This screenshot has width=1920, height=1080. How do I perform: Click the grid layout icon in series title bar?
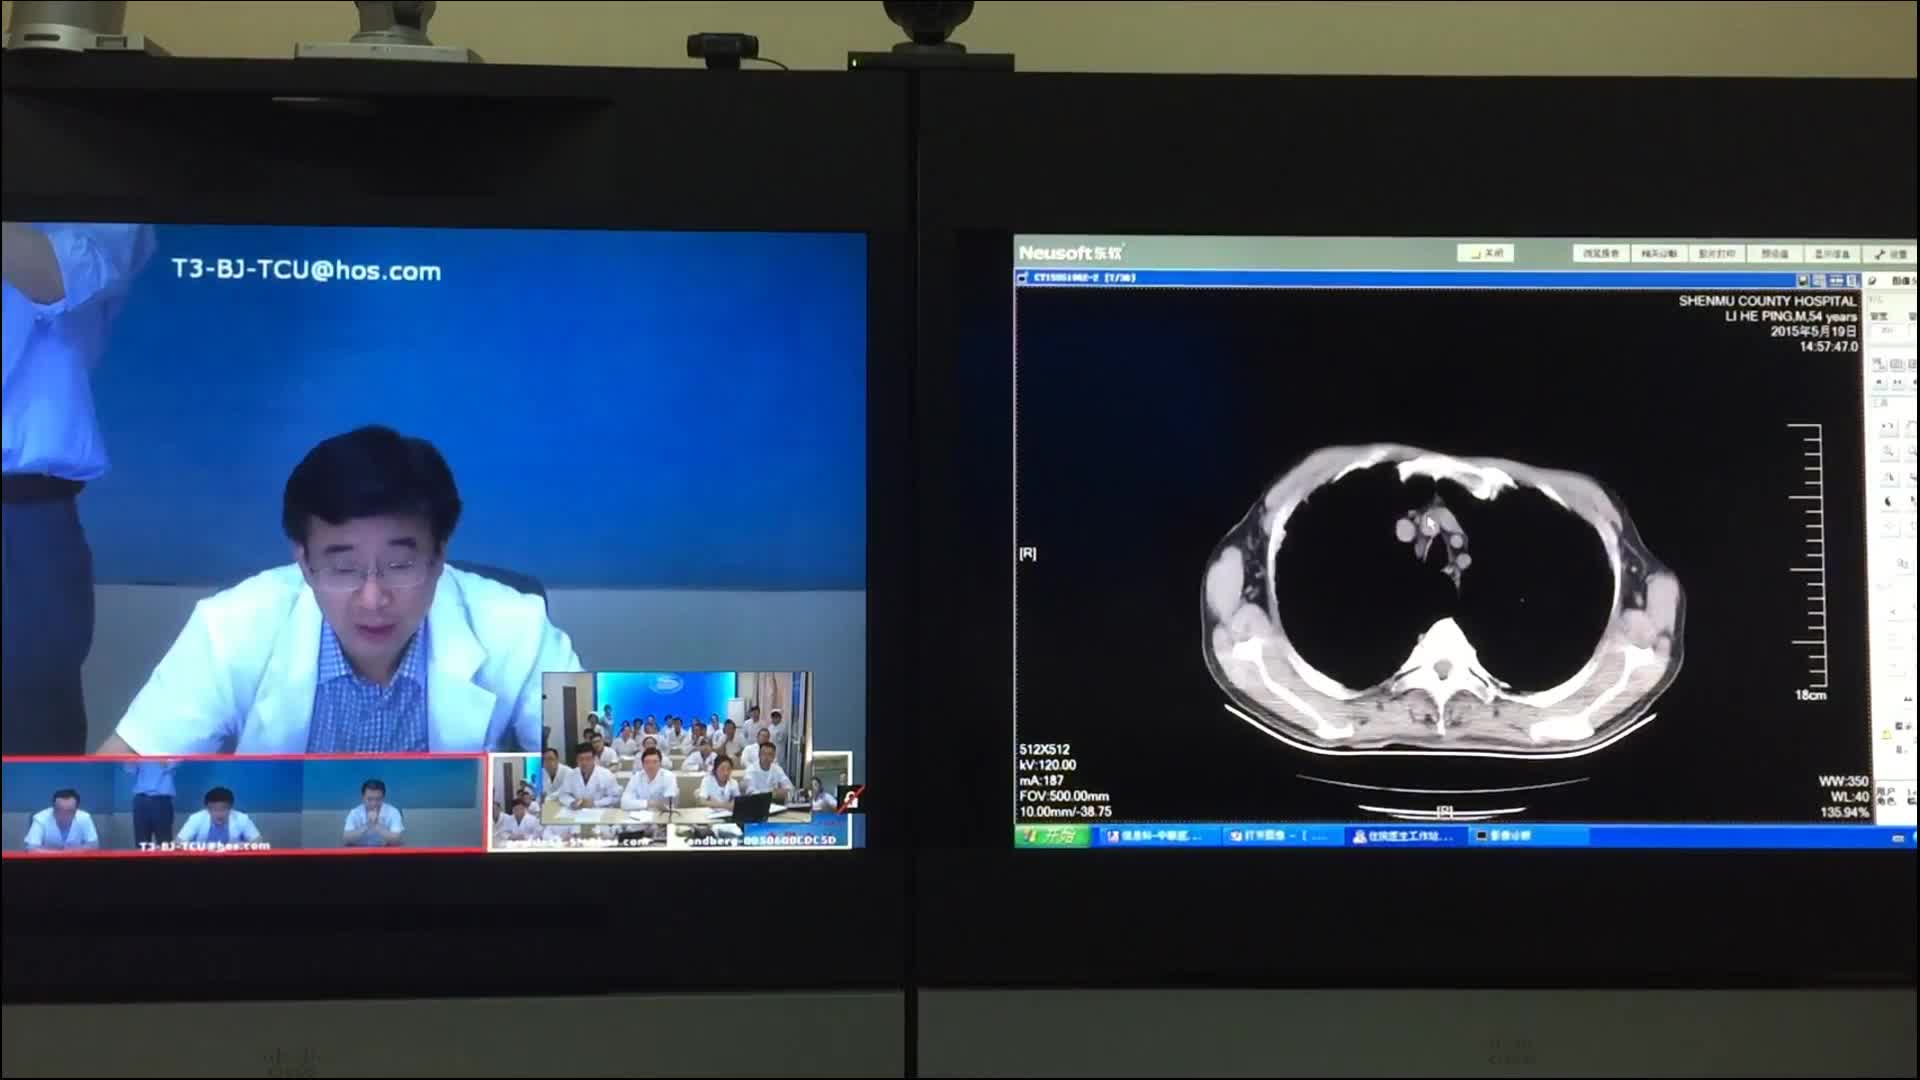click(1821, 280)
